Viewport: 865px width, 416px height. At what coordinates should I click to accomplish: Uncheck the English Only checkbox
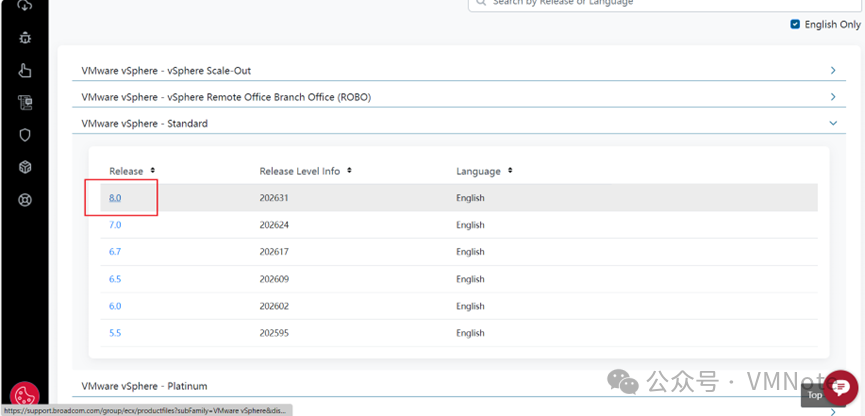(x=795, y=24)
